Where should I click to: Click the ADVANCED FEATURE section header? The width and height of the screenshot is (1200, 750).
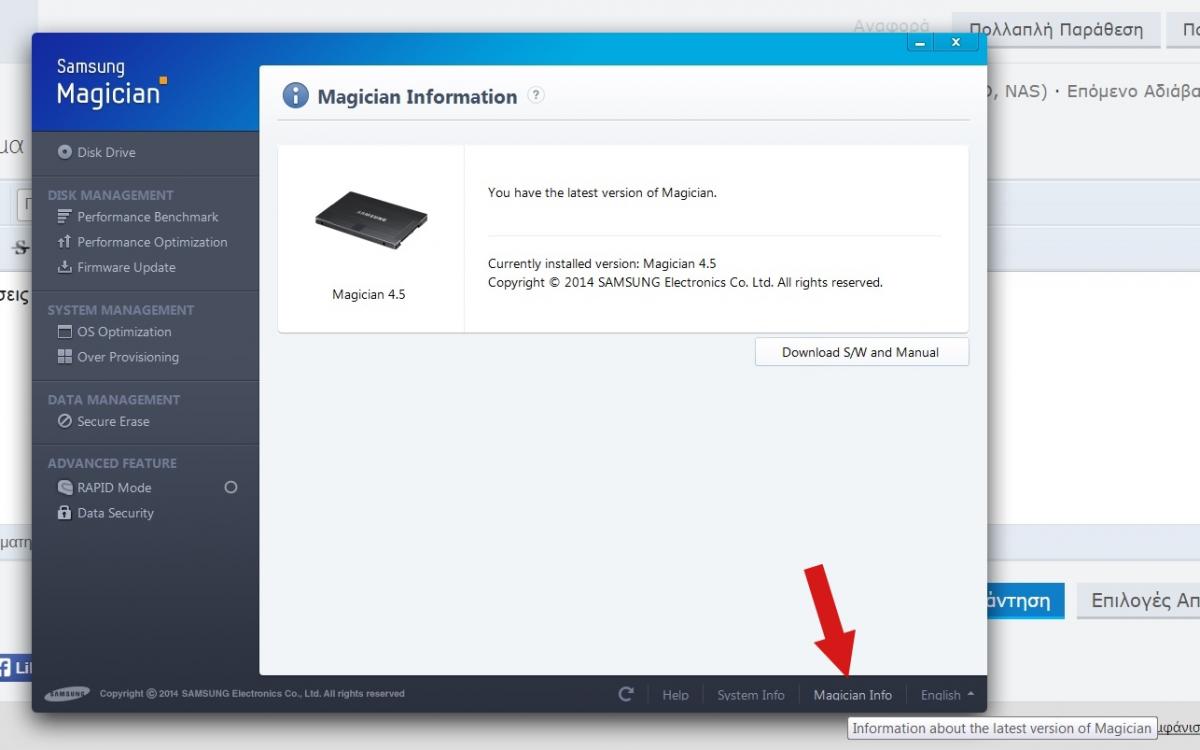112,464
